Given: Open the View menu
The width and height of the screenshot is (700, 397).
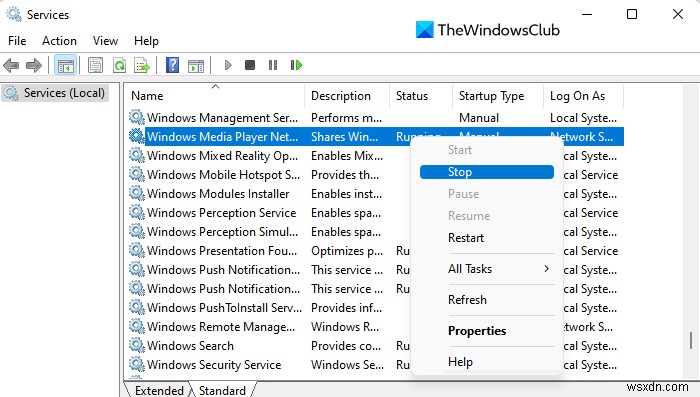Looking at the screenshot, I should pyautogui.click(x=105, y=41).
